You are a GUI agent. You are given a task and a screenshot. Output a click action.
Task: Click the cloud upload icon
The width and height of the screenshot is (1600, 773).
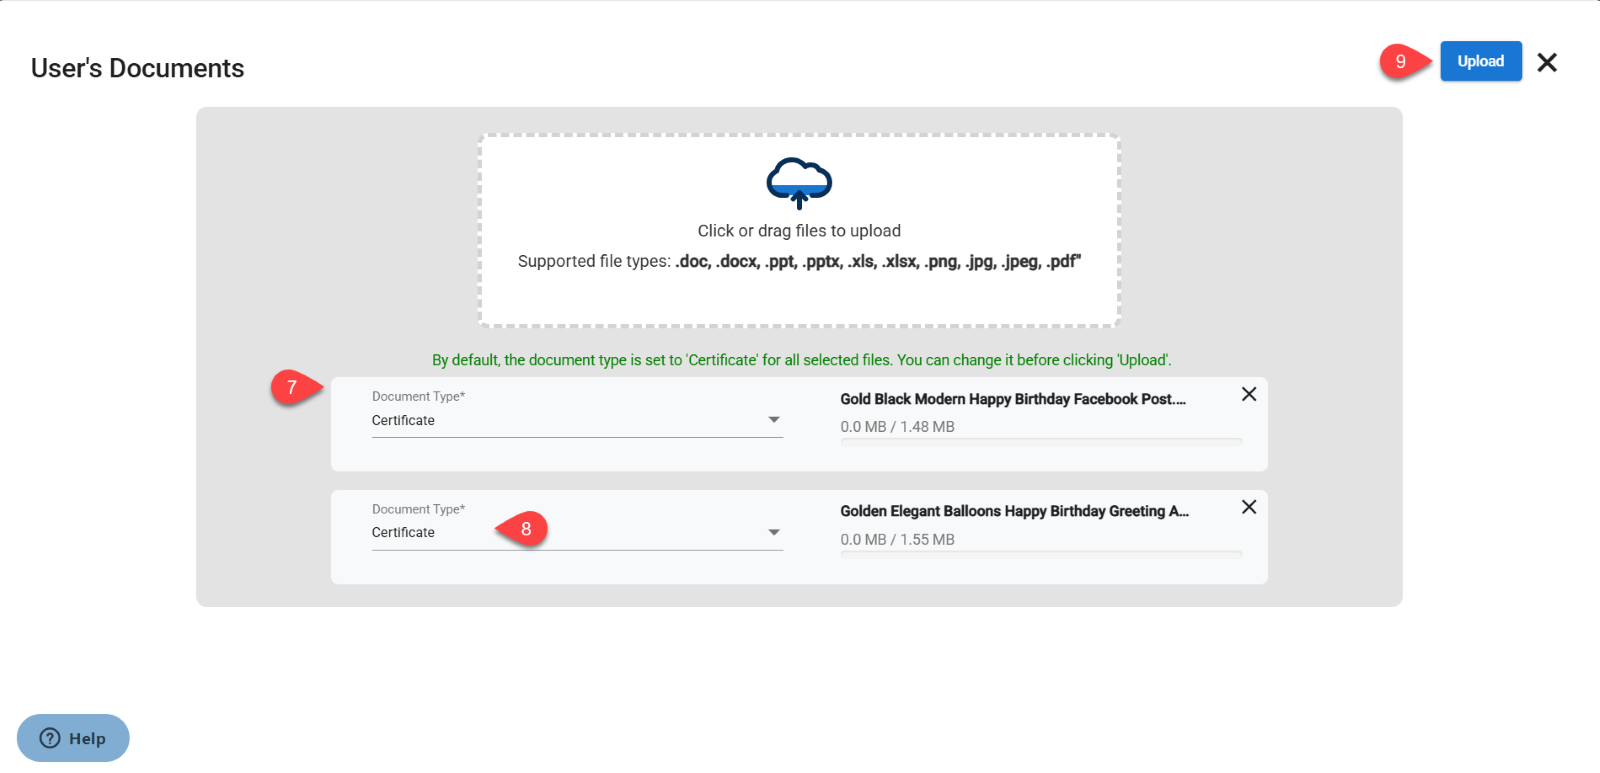pos(799,182)
